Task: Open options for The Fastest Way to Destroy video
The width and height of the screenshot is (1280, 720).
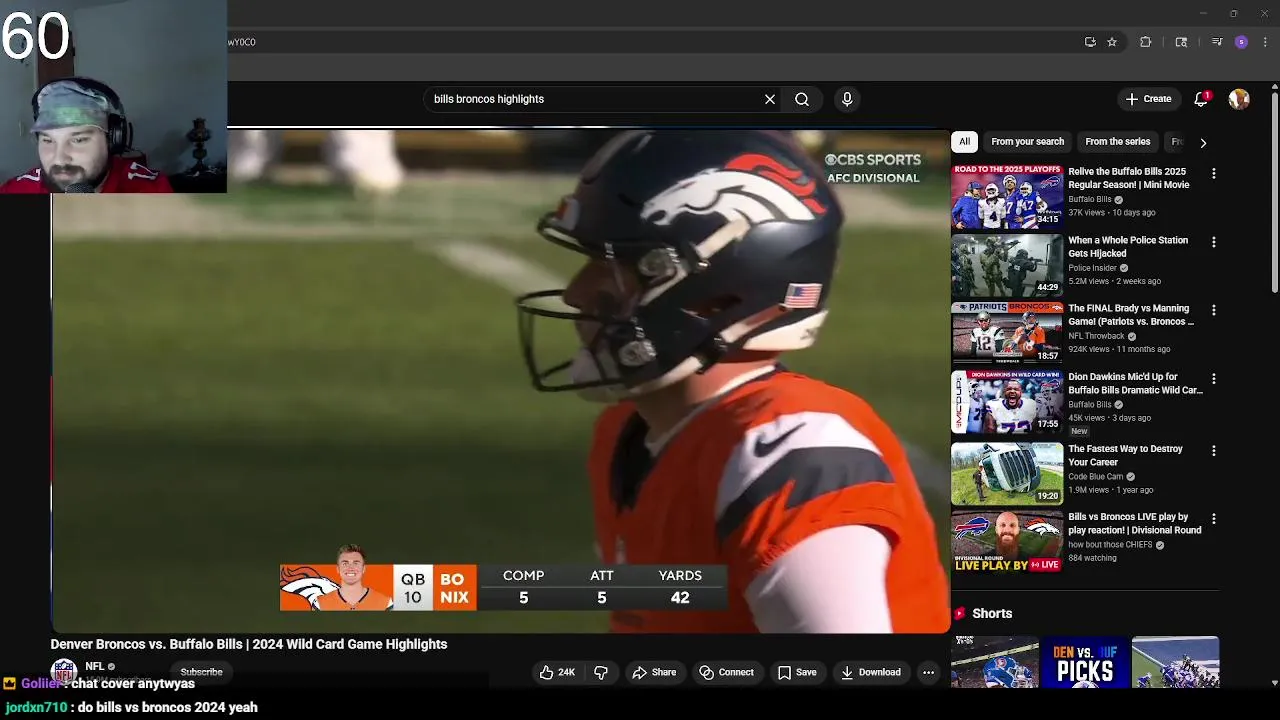Action: (1214, 450)
